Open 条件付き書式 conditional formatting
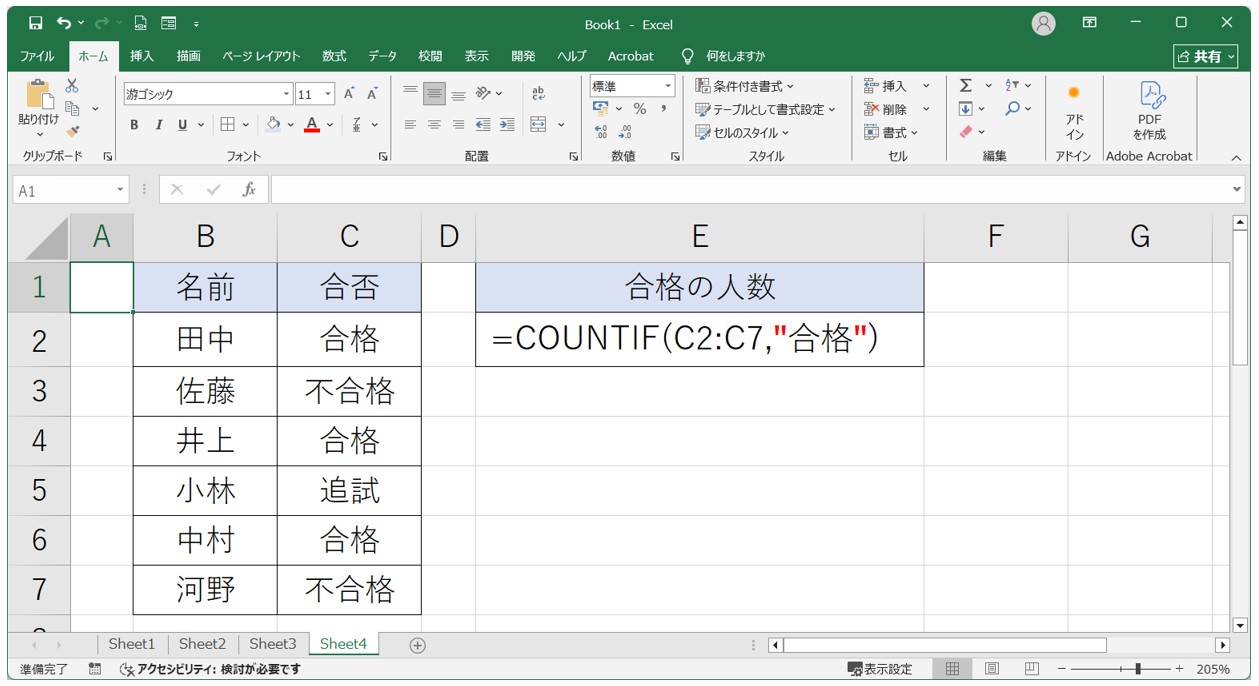This screenshot has width=1259, height=686. 746,86
